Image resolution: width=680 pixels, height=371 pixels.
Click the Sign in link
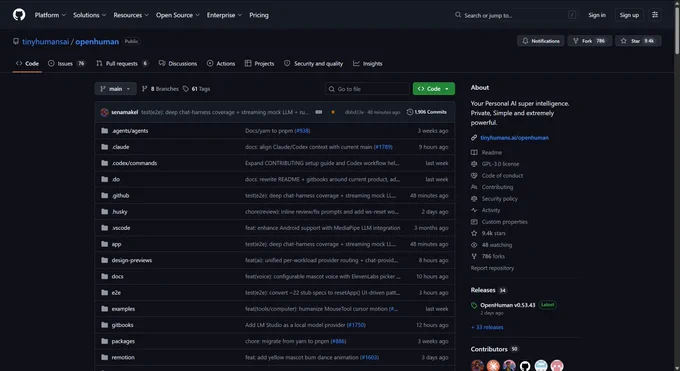(597, 15)
